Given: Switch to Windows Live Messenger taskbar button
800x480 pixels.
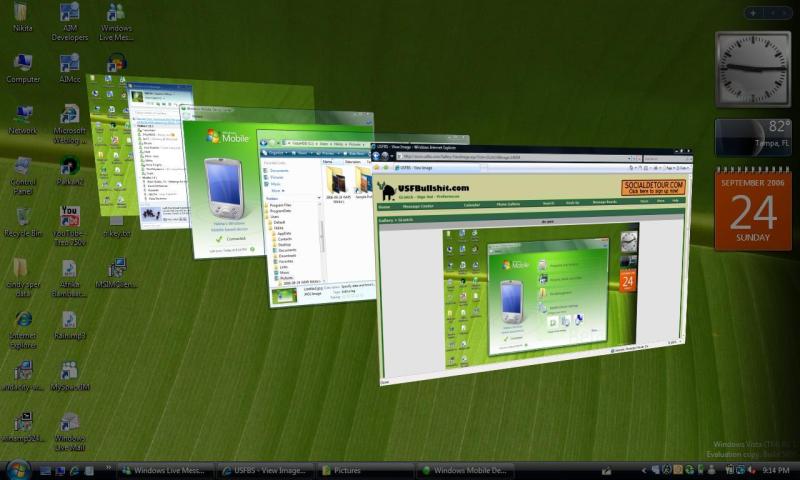Looking at the screenshot, I should [166, 470].
